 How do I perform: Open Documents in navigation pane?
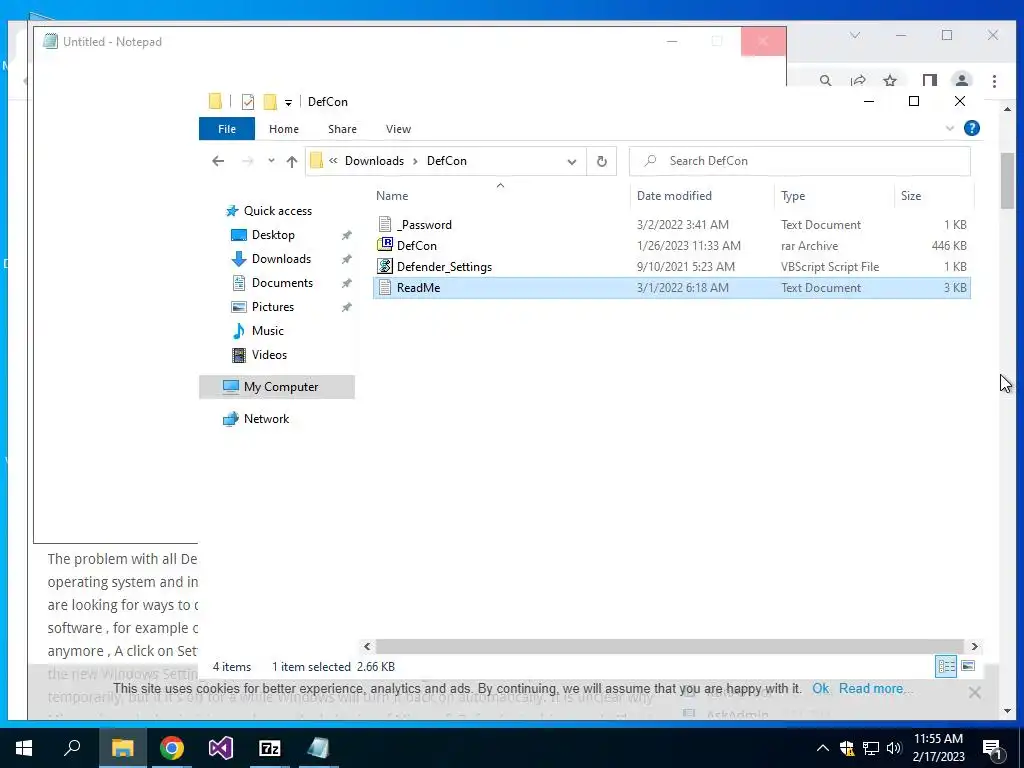click(282, 283)
